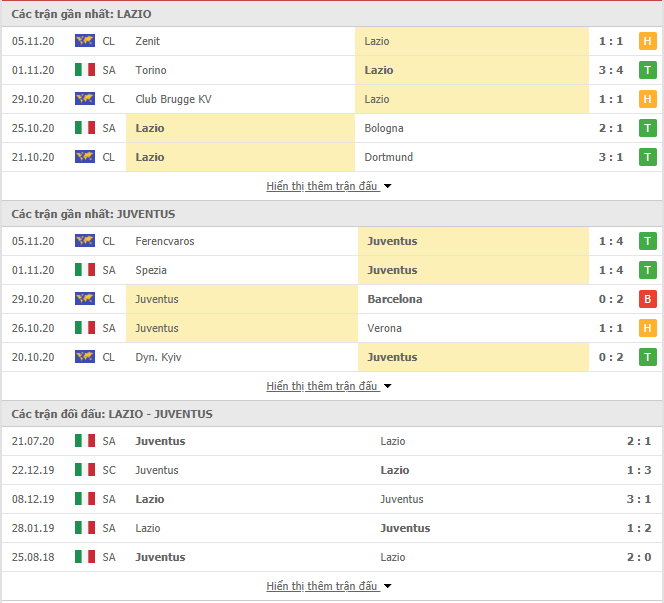Click green T badge for Dyn. Kyiv match
The image size is (664, 603).
647,357
